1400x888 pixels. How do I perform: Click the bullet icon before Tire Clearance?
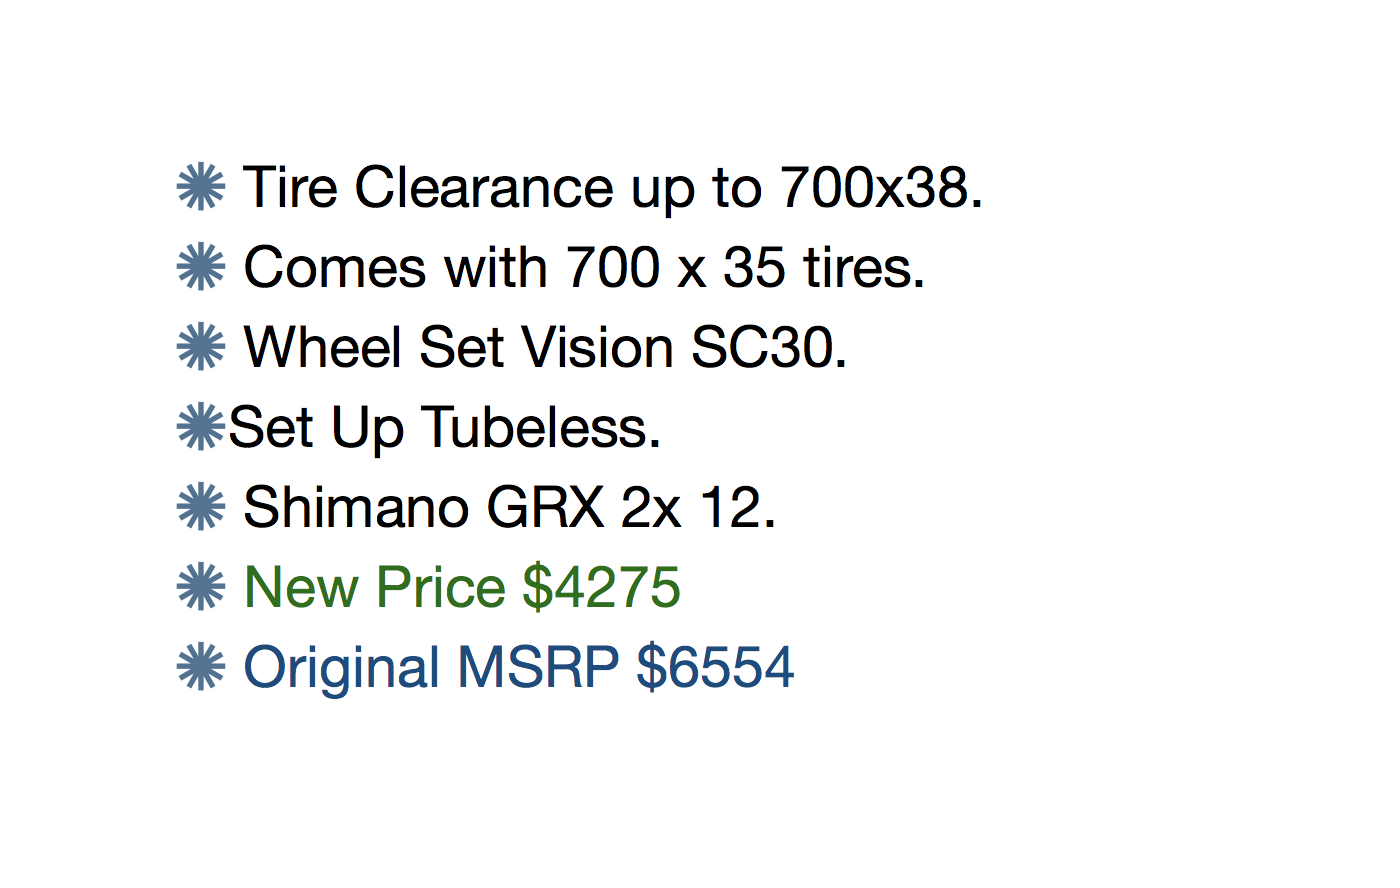point(201,187)
